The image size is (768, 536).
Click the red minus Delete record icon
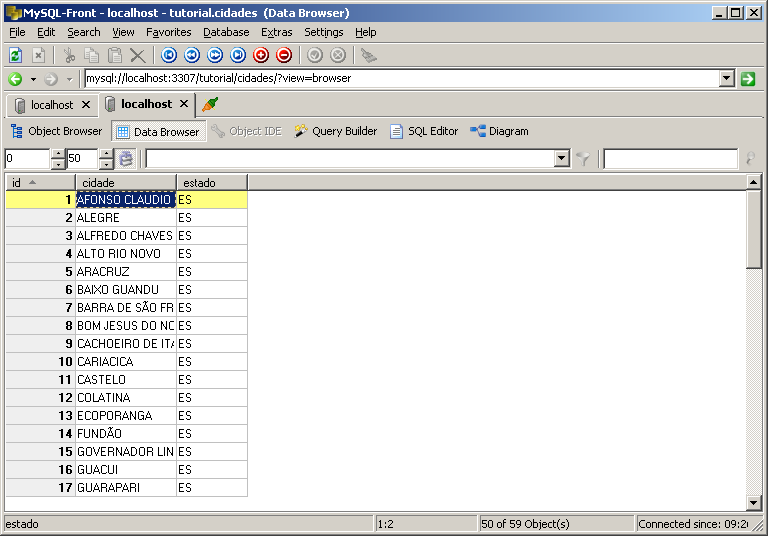click(x=284, y=55)
